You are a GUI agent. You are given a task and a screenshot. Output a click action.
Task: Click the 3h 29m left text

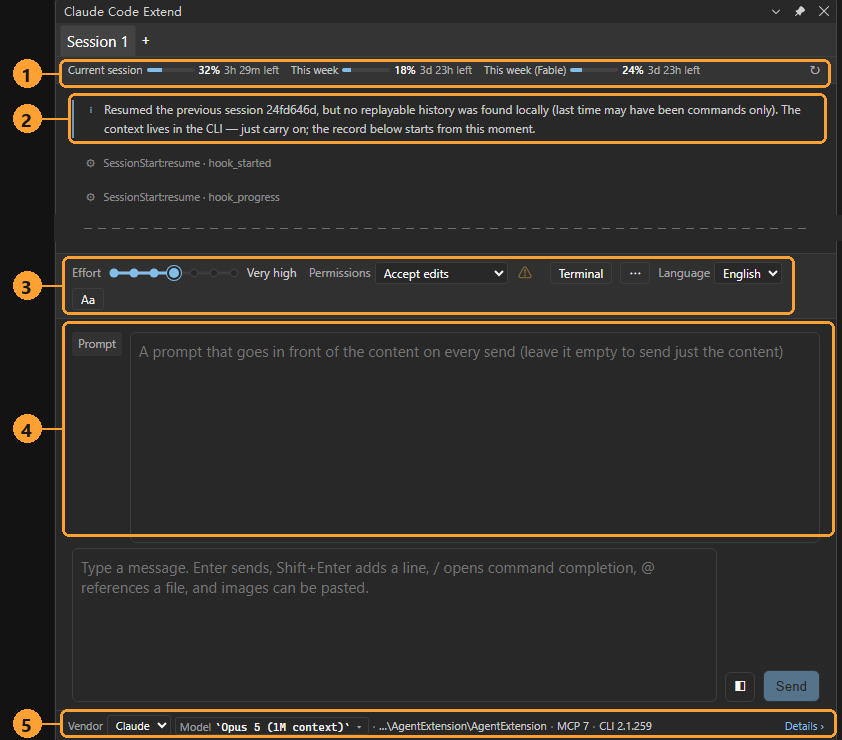[251, 70]
